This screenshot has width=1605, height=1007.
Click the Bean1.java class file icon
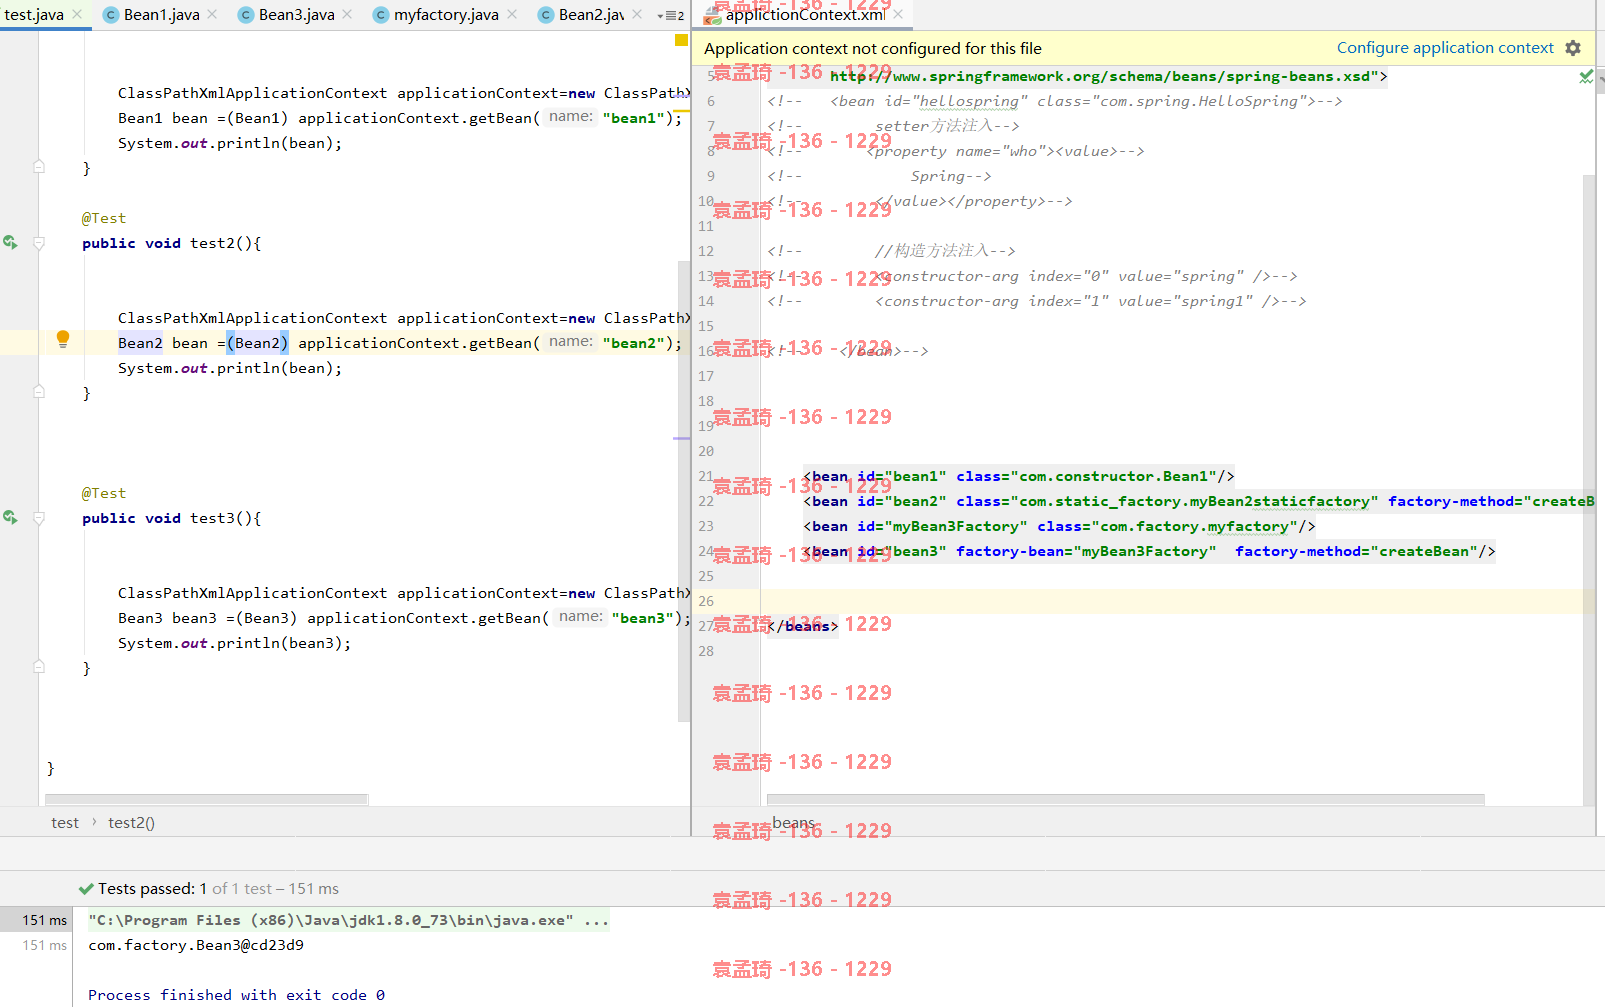pyautogui.click(x=111, y=15)
